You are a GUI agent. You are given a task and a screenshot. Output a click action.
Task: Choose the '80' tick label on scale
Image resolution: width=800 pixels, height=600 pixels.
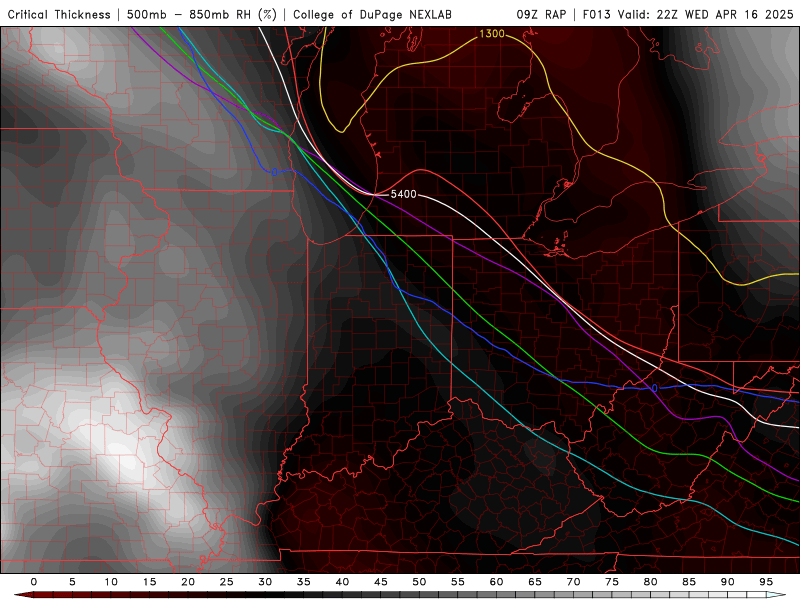(650, 582)
